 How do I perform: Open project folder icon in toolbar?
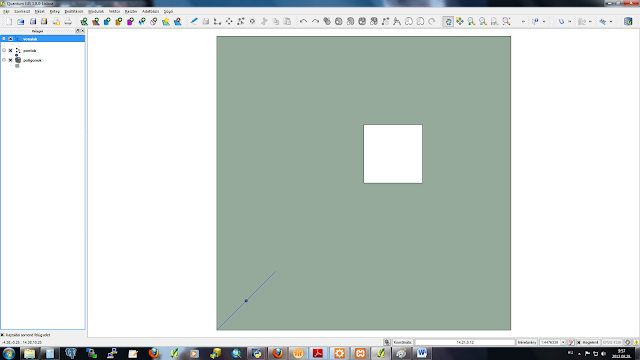[x=21, y=21]
